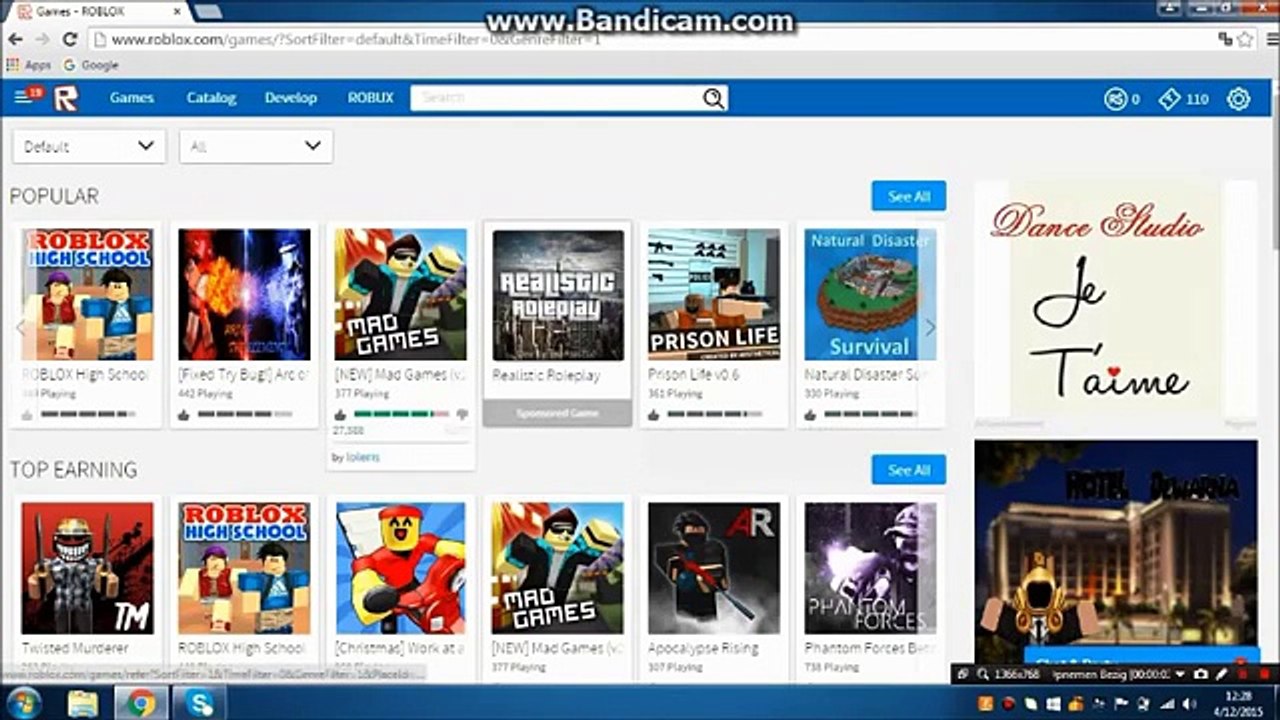Viewport: 1280px width, 720px height.
Task: Click See All for Popular games
Action: pos(909,196)
